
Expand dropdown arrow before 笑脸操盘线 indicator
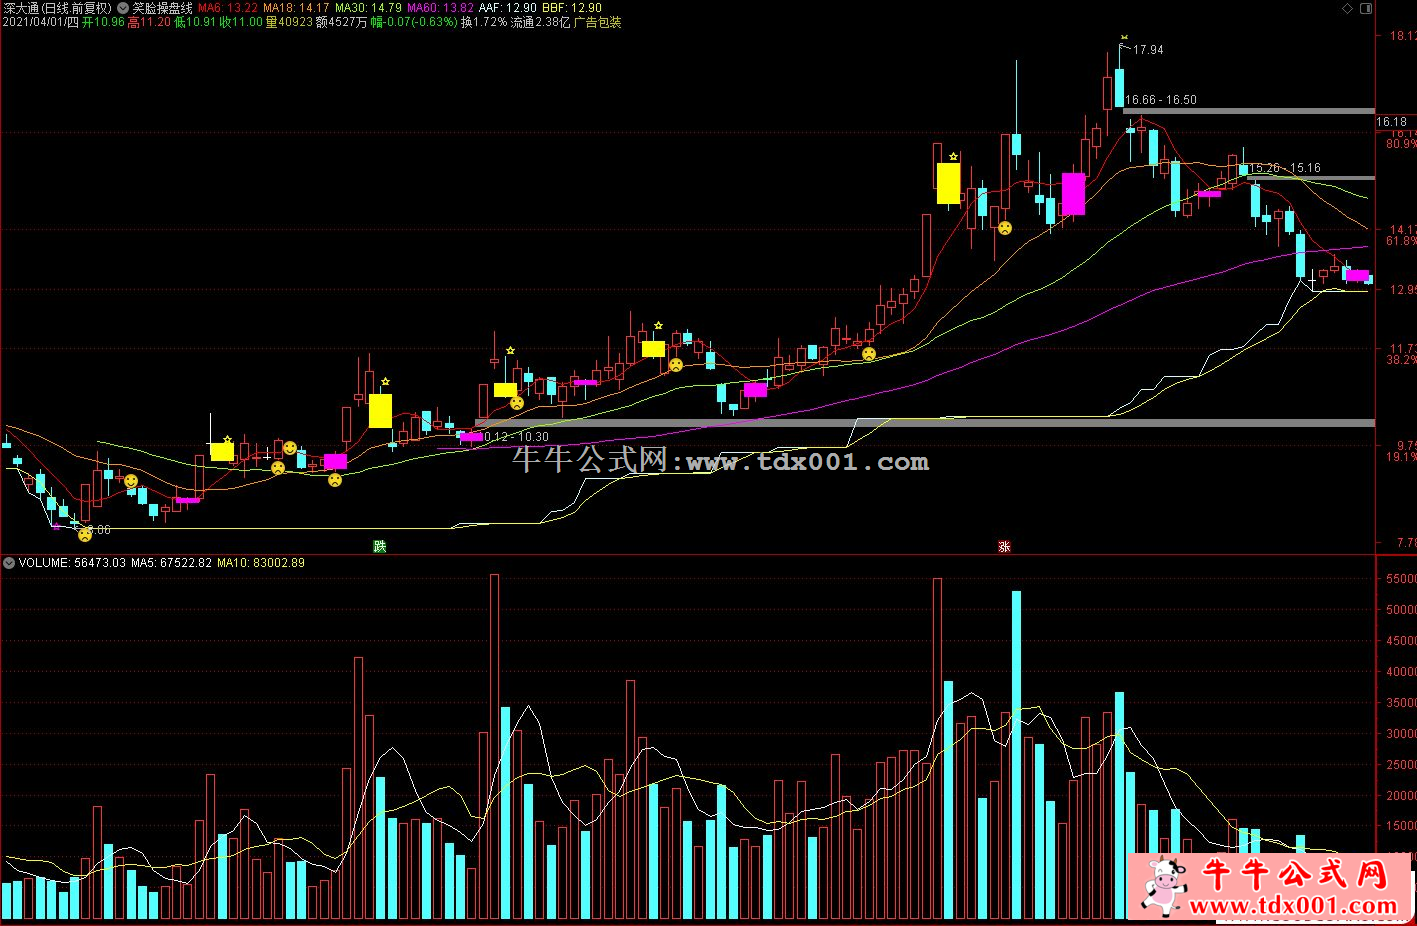click(x=123, y=8)
